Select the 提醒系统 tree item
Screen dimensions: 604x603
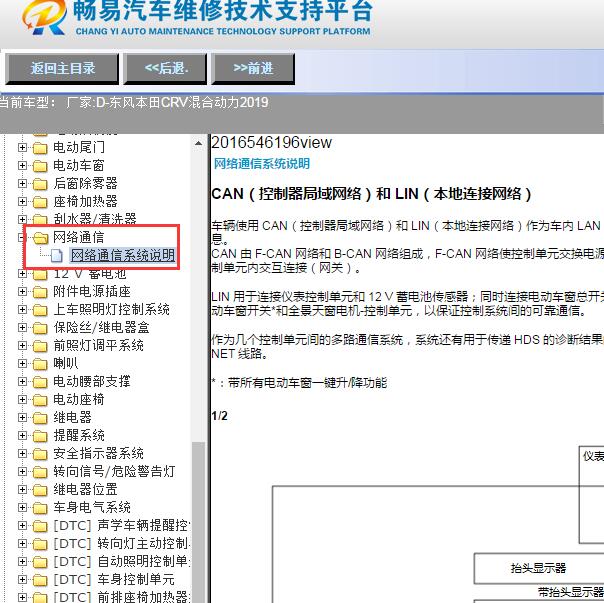point(79,435)
